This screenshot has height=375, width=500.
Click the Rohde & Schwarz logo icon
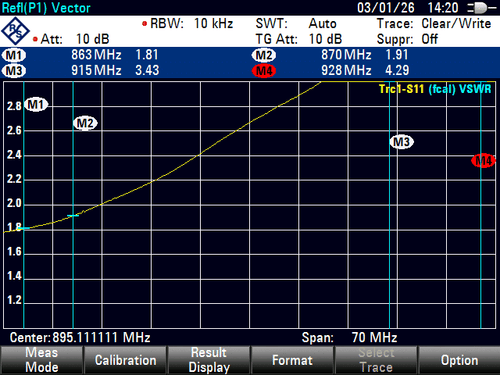point(15,31)
